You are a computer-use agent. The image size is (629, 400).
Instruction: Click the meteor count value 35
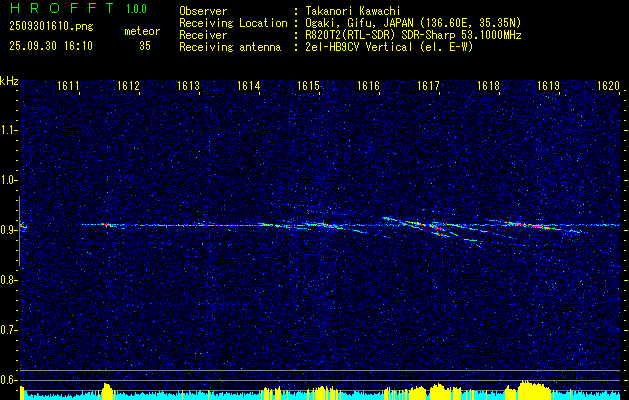tap(145, 46)
